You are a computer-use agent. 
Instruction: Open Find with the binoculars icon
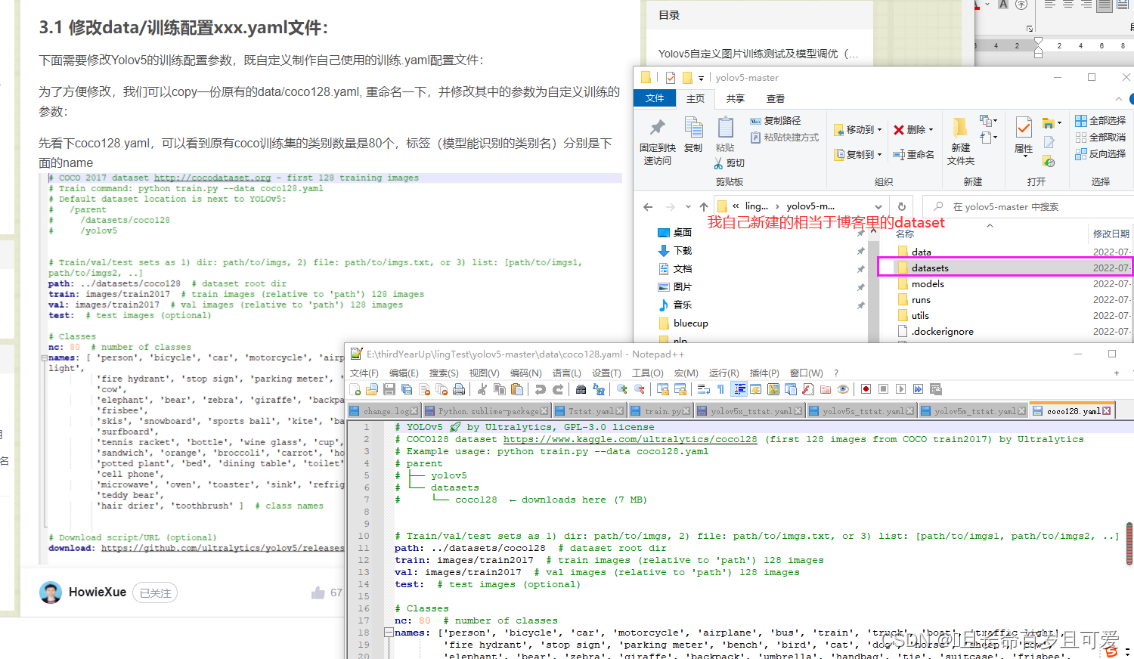pos(581,390)
